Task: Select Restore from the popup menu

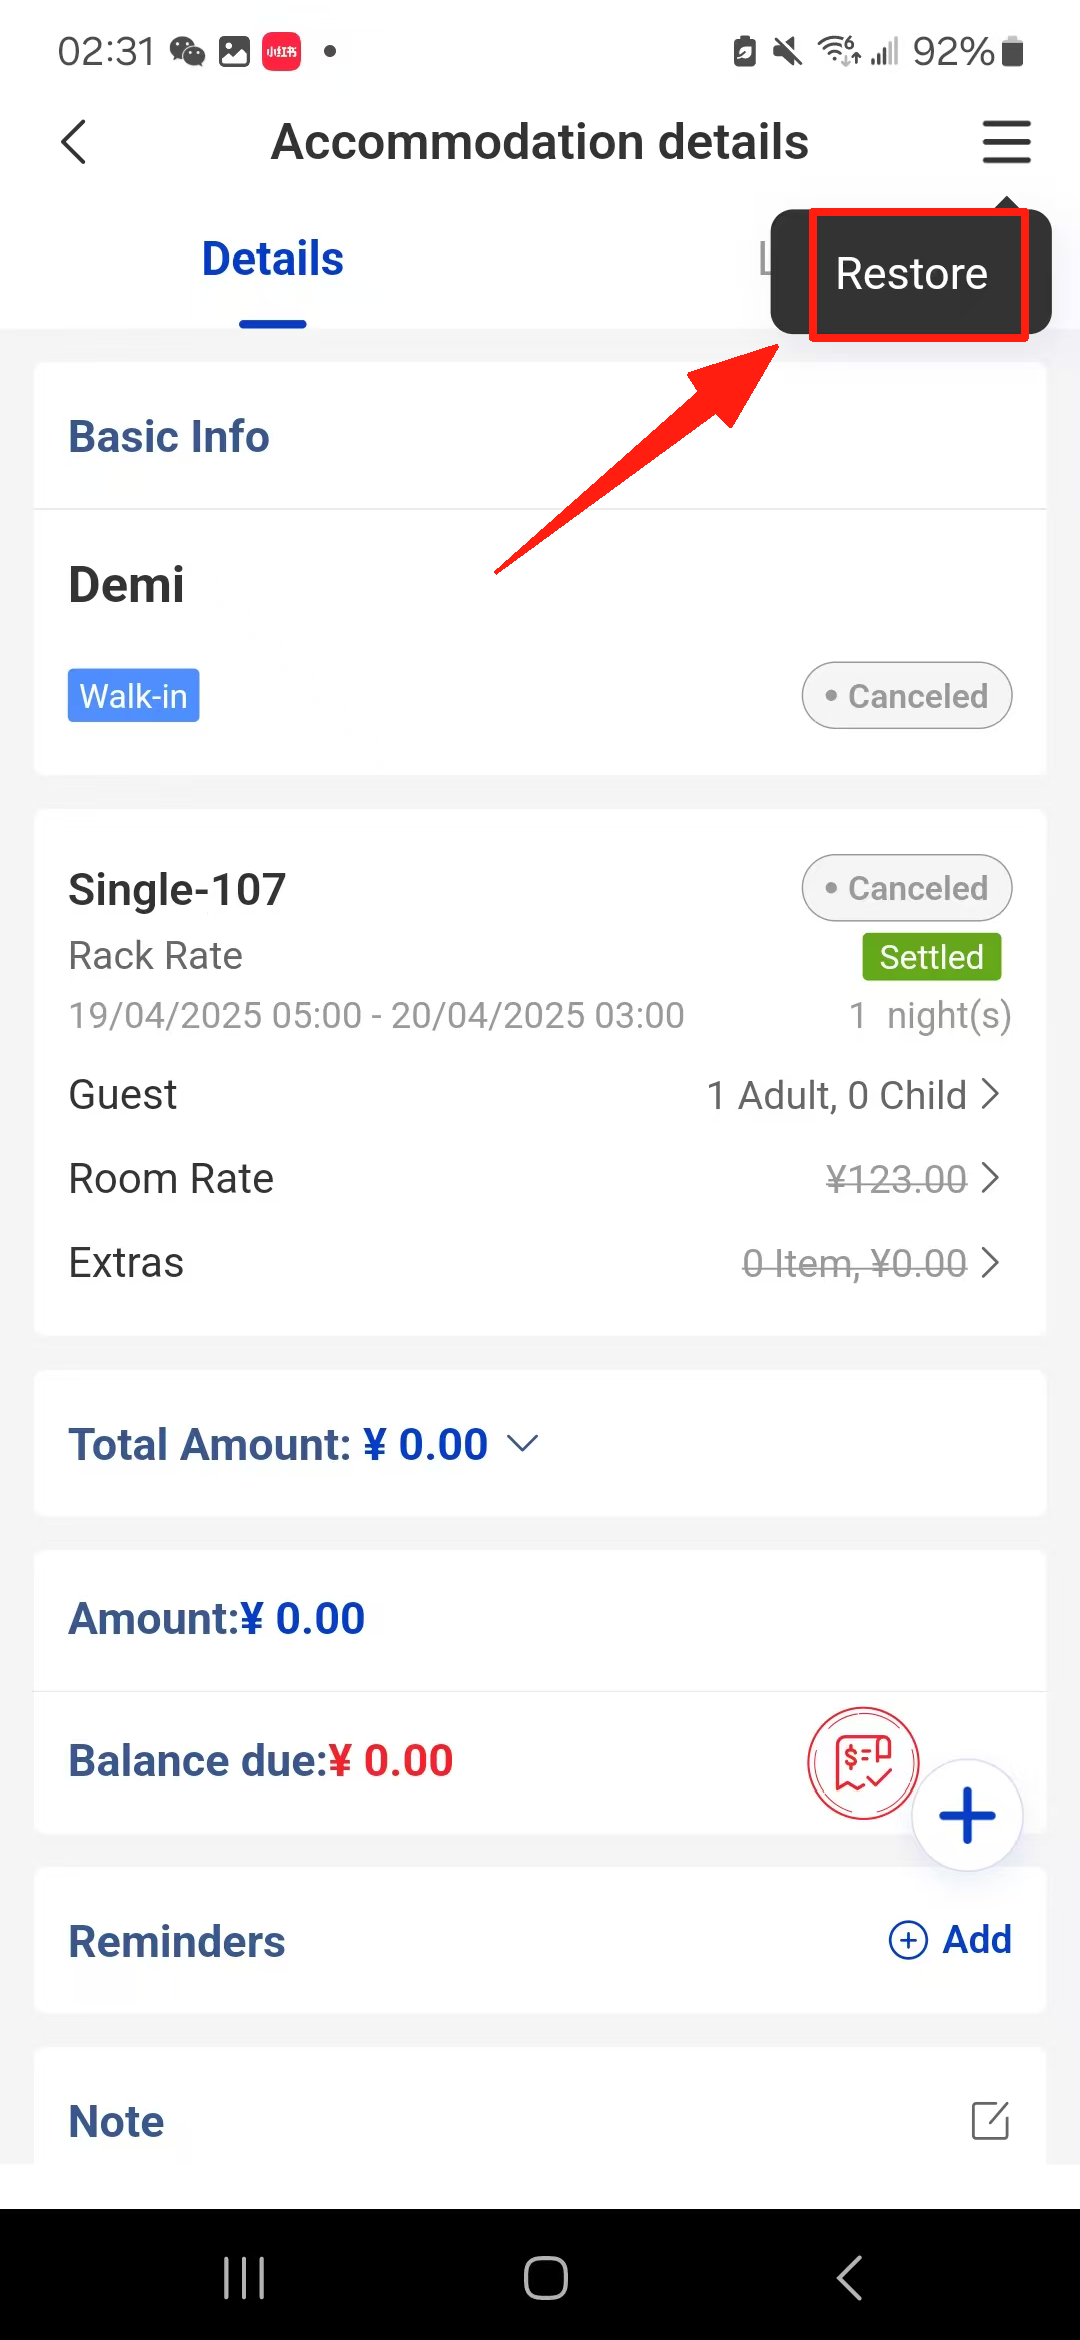Action: [x=912, y=273]
